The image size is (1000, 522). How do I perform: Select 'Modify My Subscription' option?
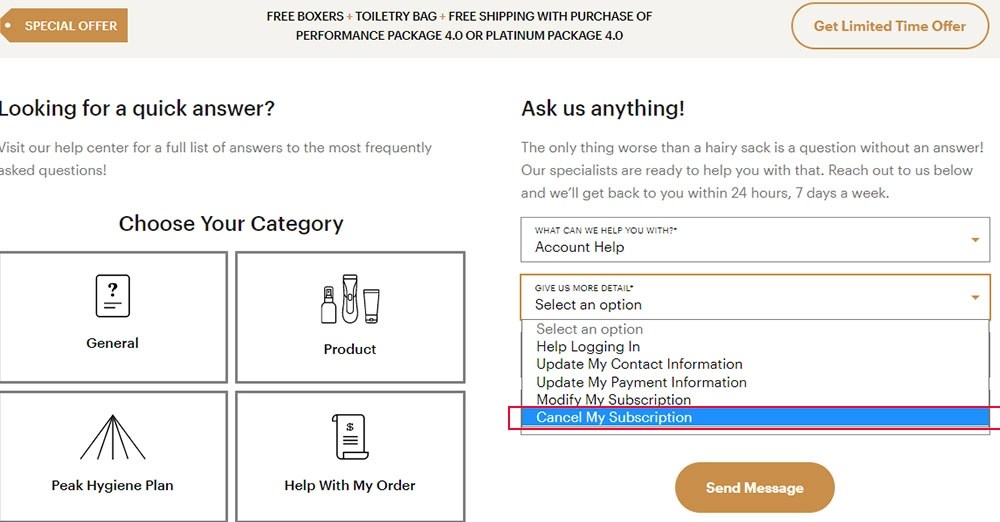[614, 399]
